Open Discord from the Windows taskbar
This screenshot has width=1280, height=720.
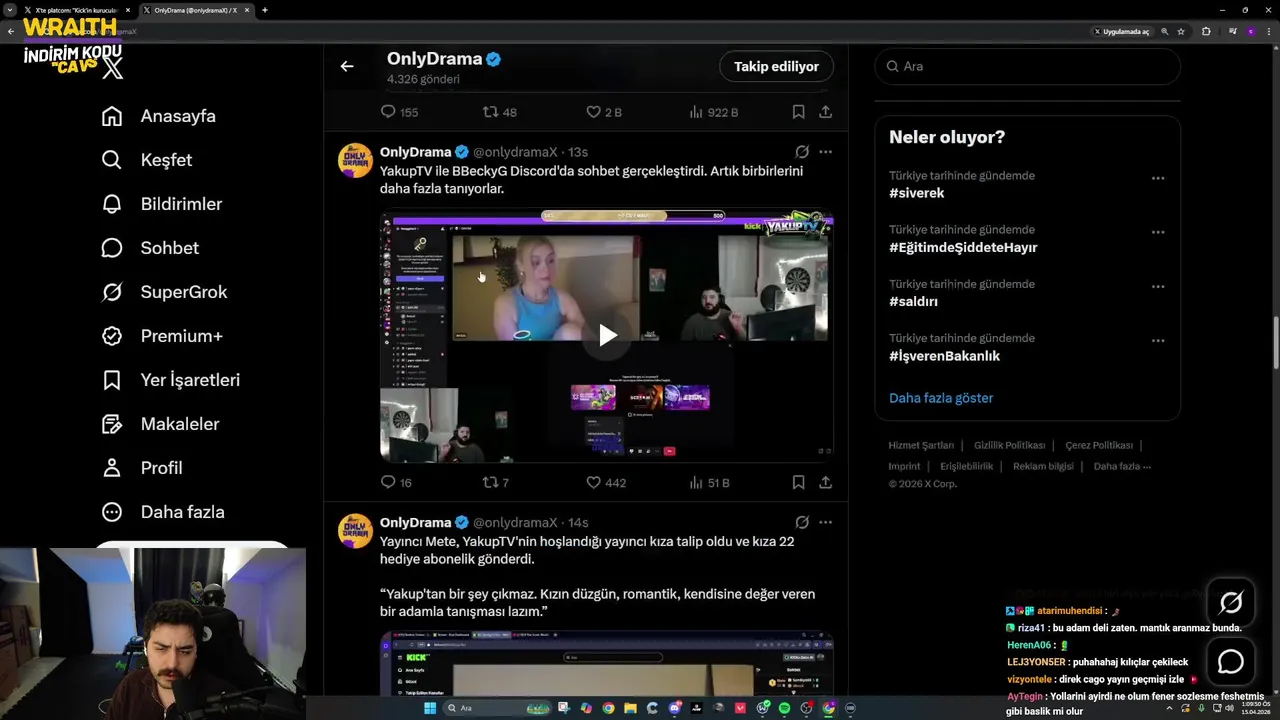[x=675, y=708]
